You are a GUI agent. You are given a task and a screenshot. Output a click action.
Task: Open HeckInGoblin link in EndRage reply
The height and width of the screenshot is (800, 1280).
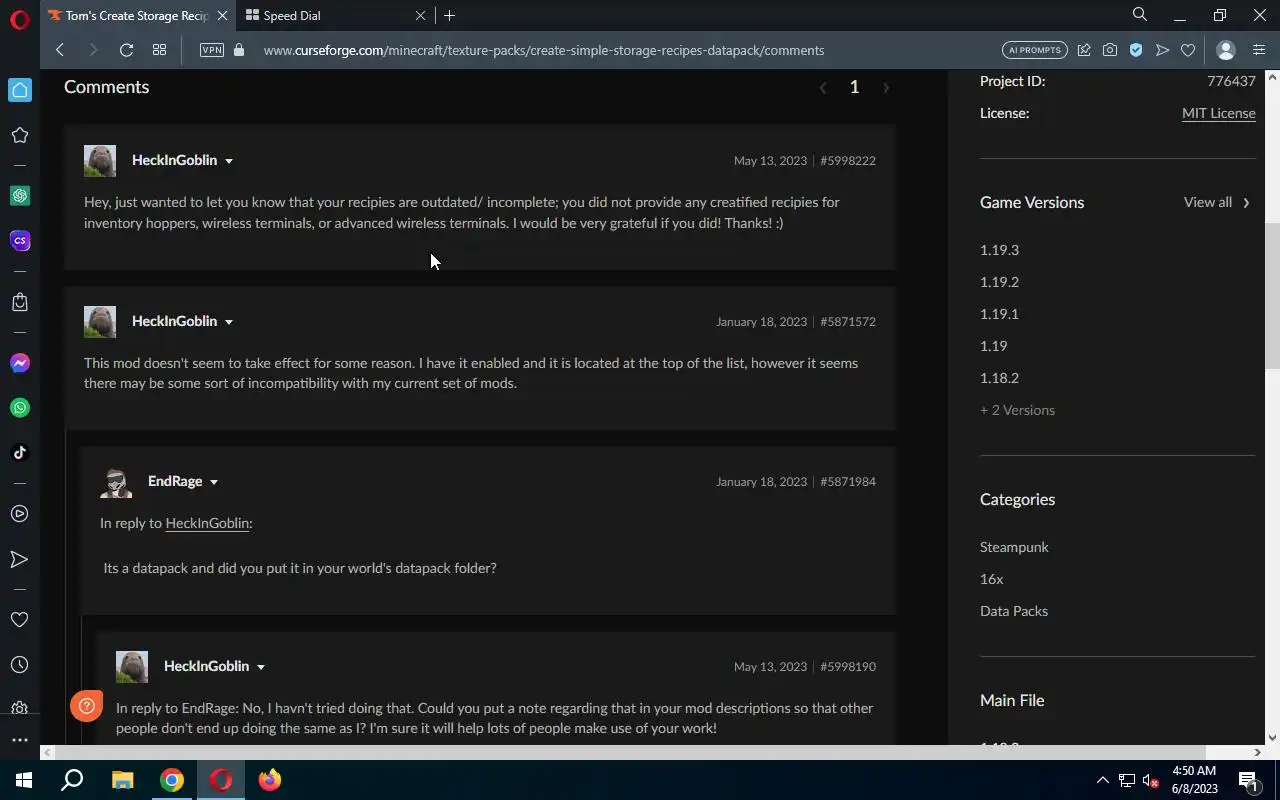207,523
